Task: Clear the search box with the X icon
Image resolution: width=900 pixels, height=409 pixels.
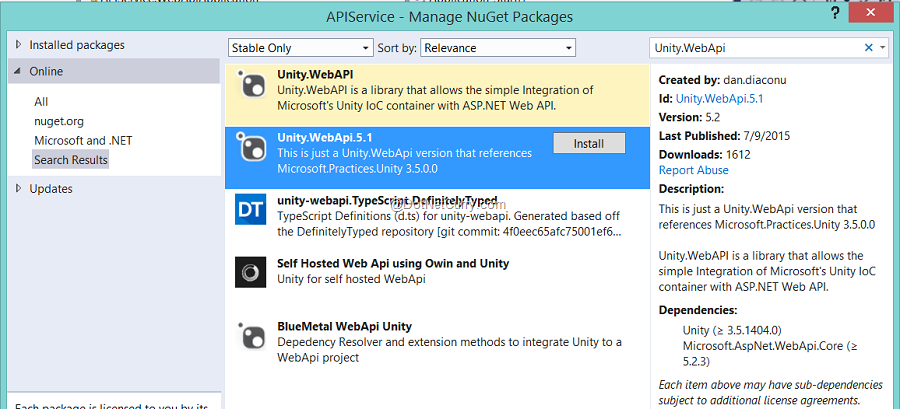Action: click(x=868, y=48)
